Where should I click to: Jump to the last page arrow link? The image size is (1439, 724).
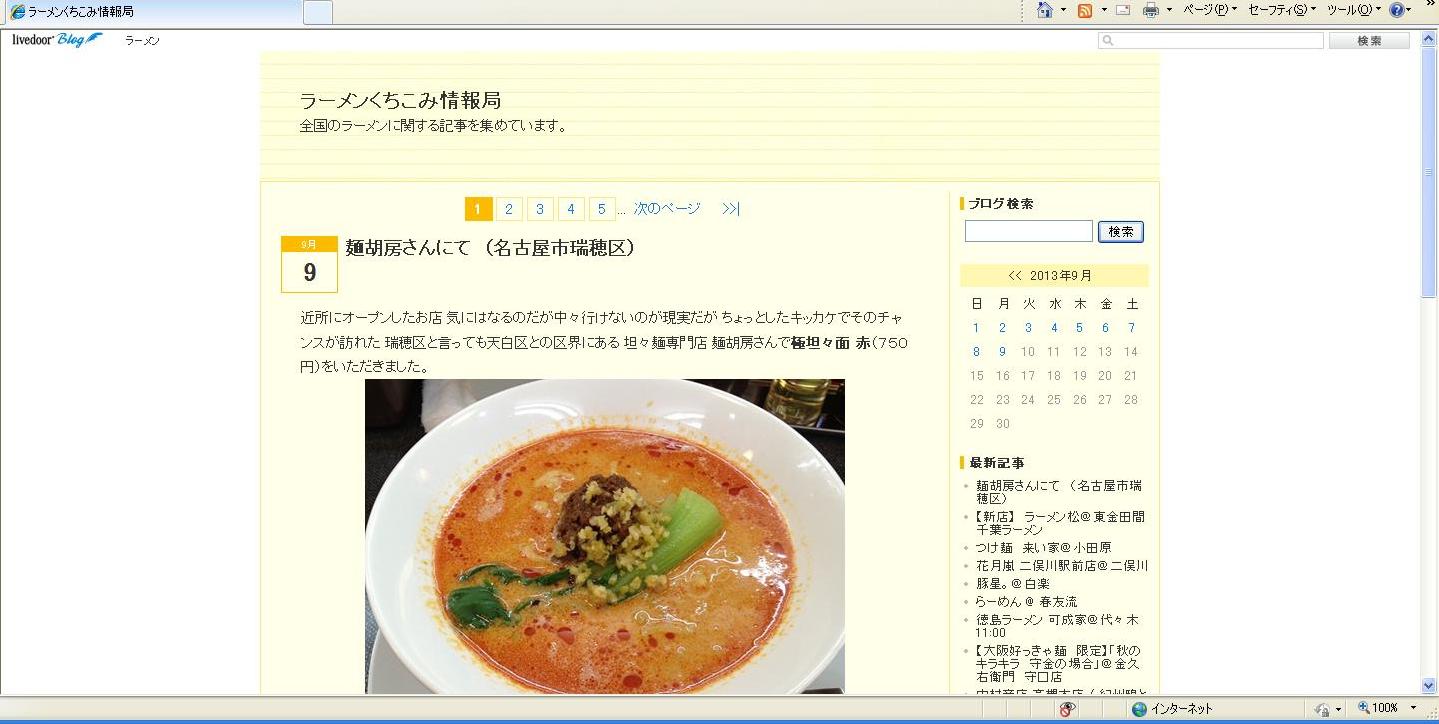tap(730, 209)
